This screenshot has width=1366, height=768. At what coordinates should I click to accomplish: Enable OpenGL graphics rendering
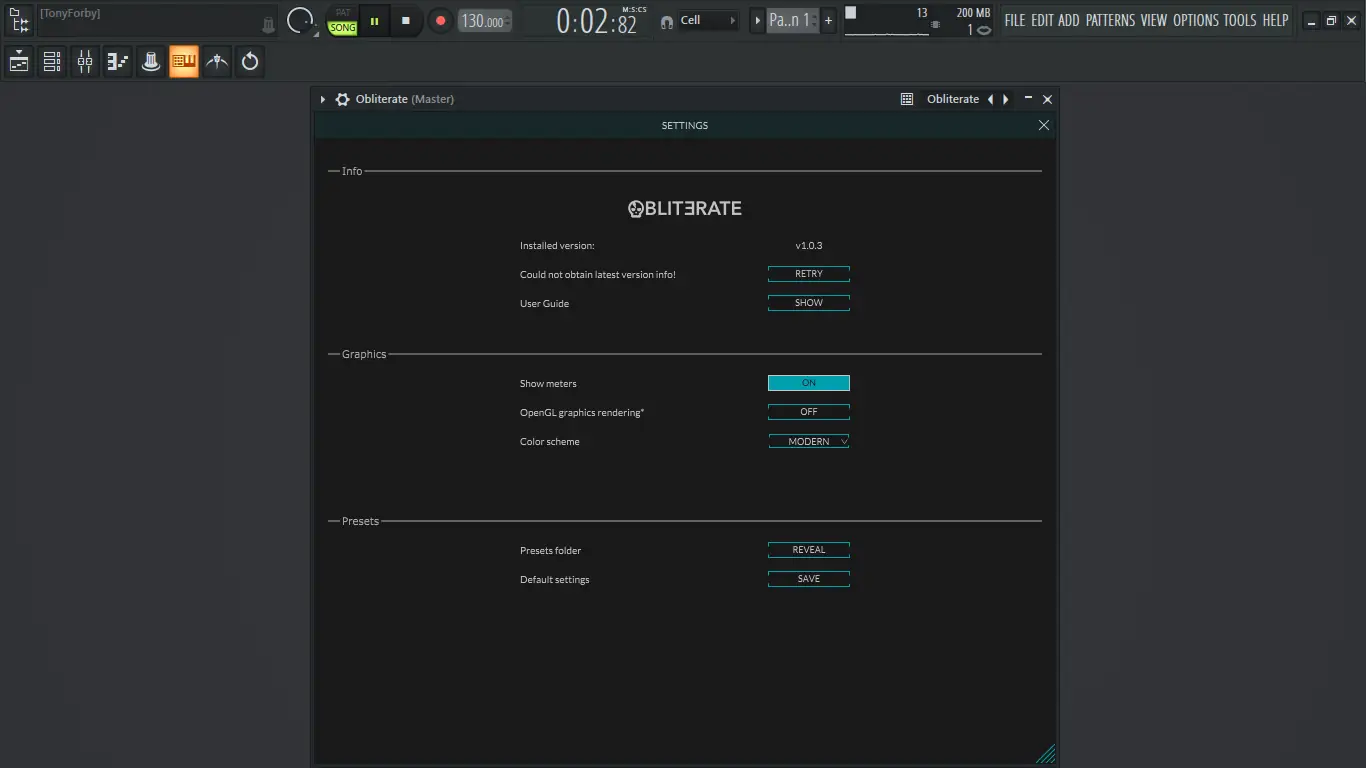pos(808,411)
